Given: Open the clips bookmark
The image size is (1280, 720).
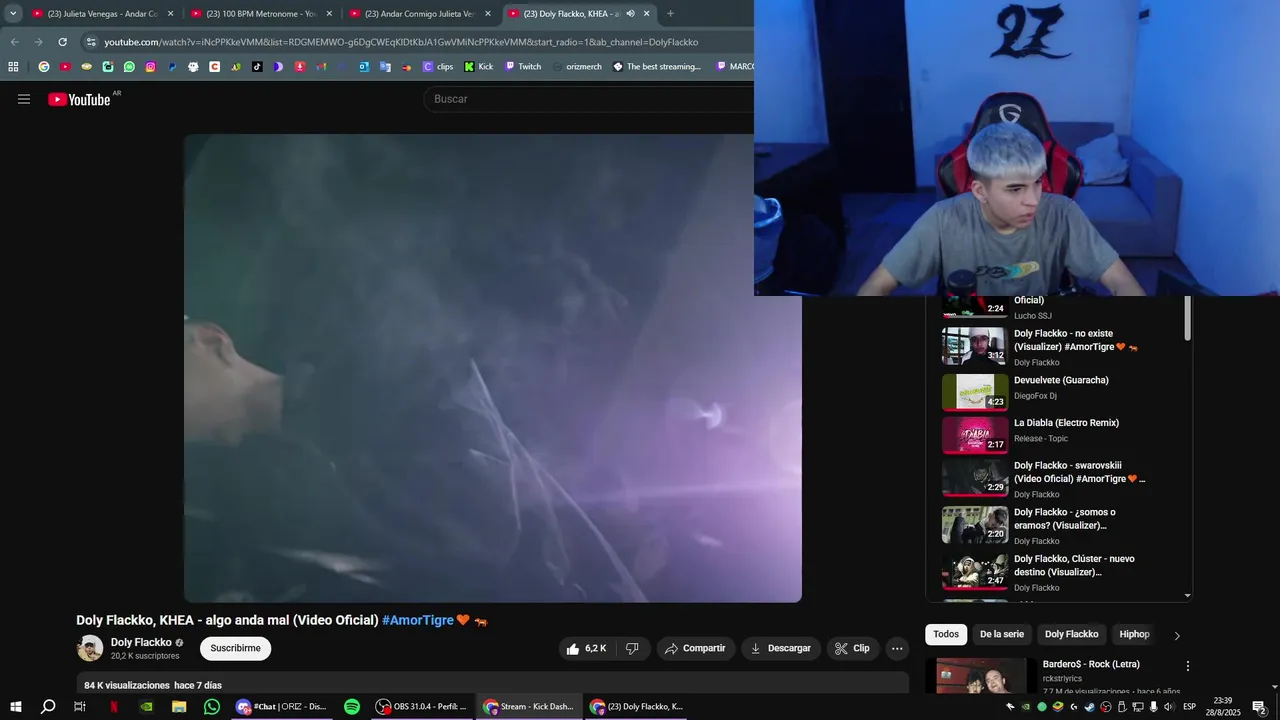Looking at the screenshot, I should [438, 67].
